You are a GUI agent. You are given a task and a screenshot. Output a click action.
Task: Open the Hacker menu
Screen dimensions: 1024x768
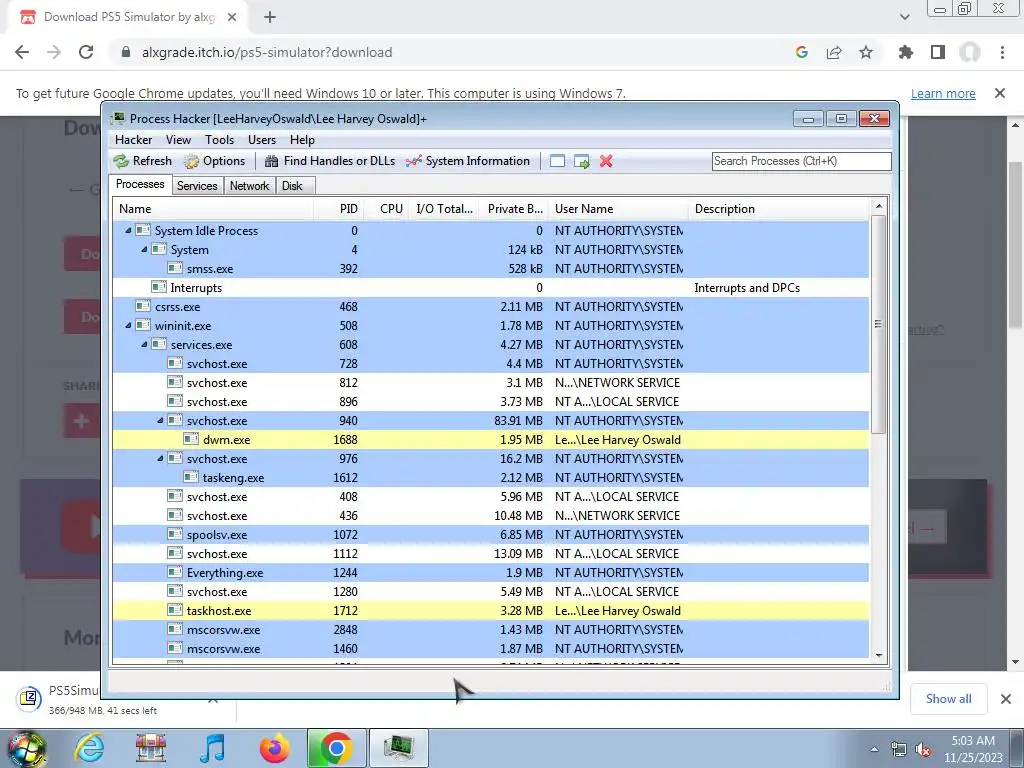133,140
